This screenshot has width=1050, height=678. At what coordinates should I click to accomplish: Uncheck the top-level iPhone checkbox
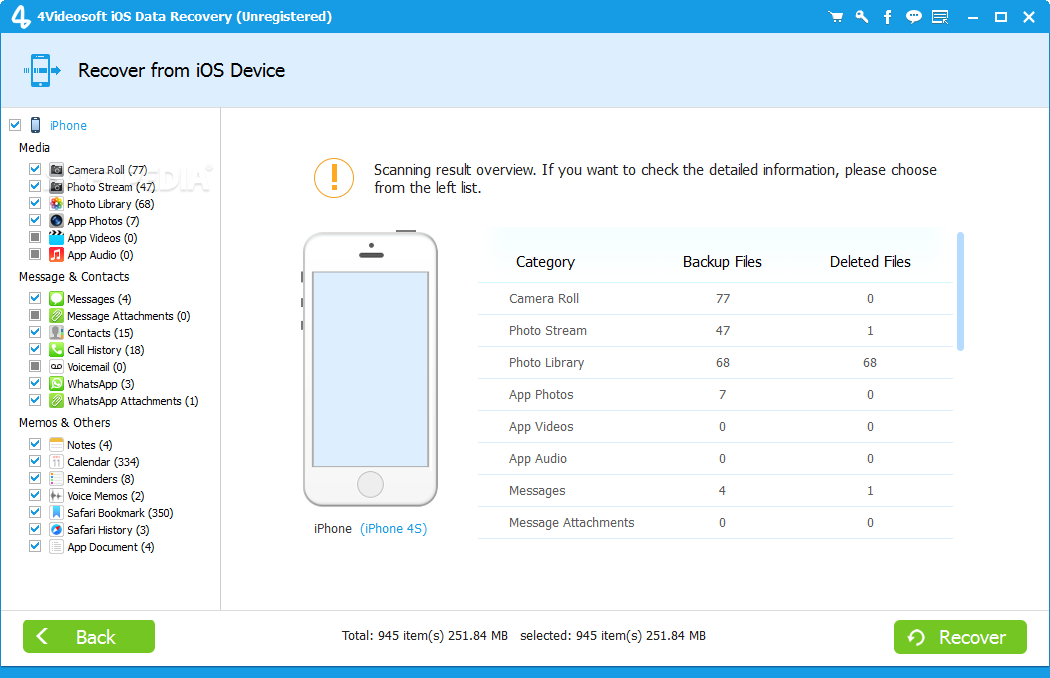pyautogui.click(x=15, y=125)
